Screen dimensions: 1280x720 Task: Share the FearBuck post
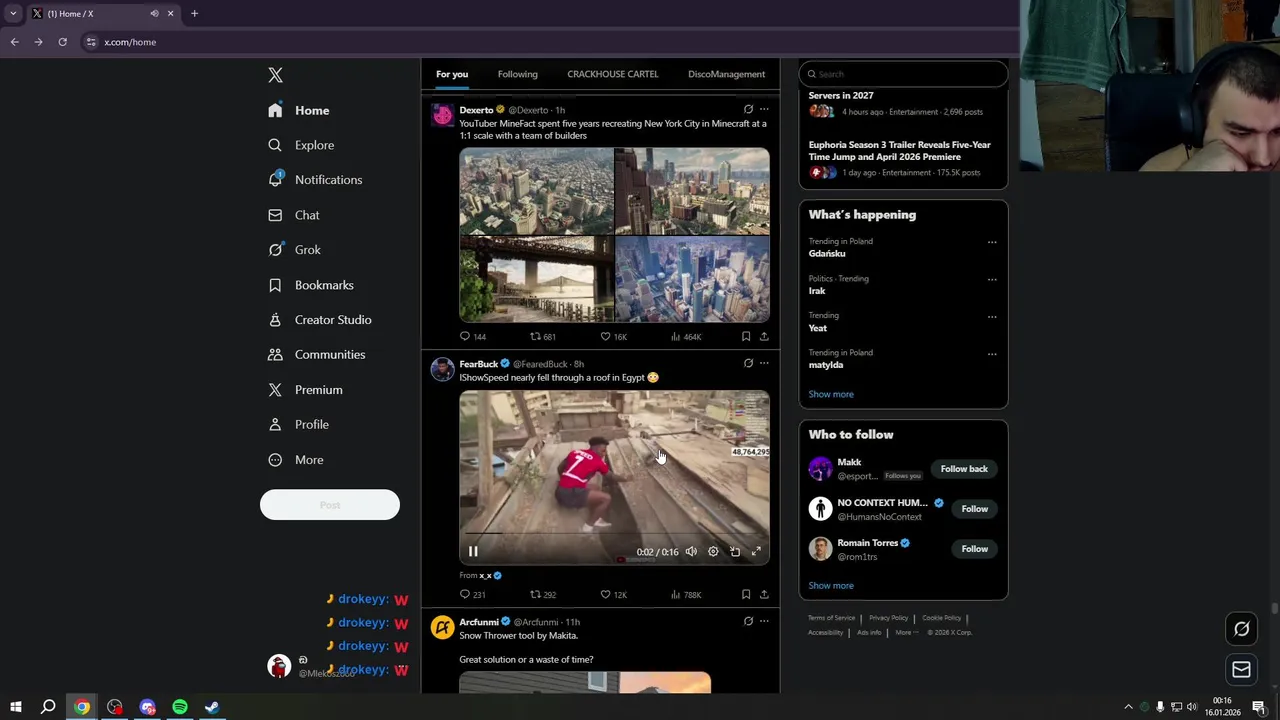tap(764, 595)
